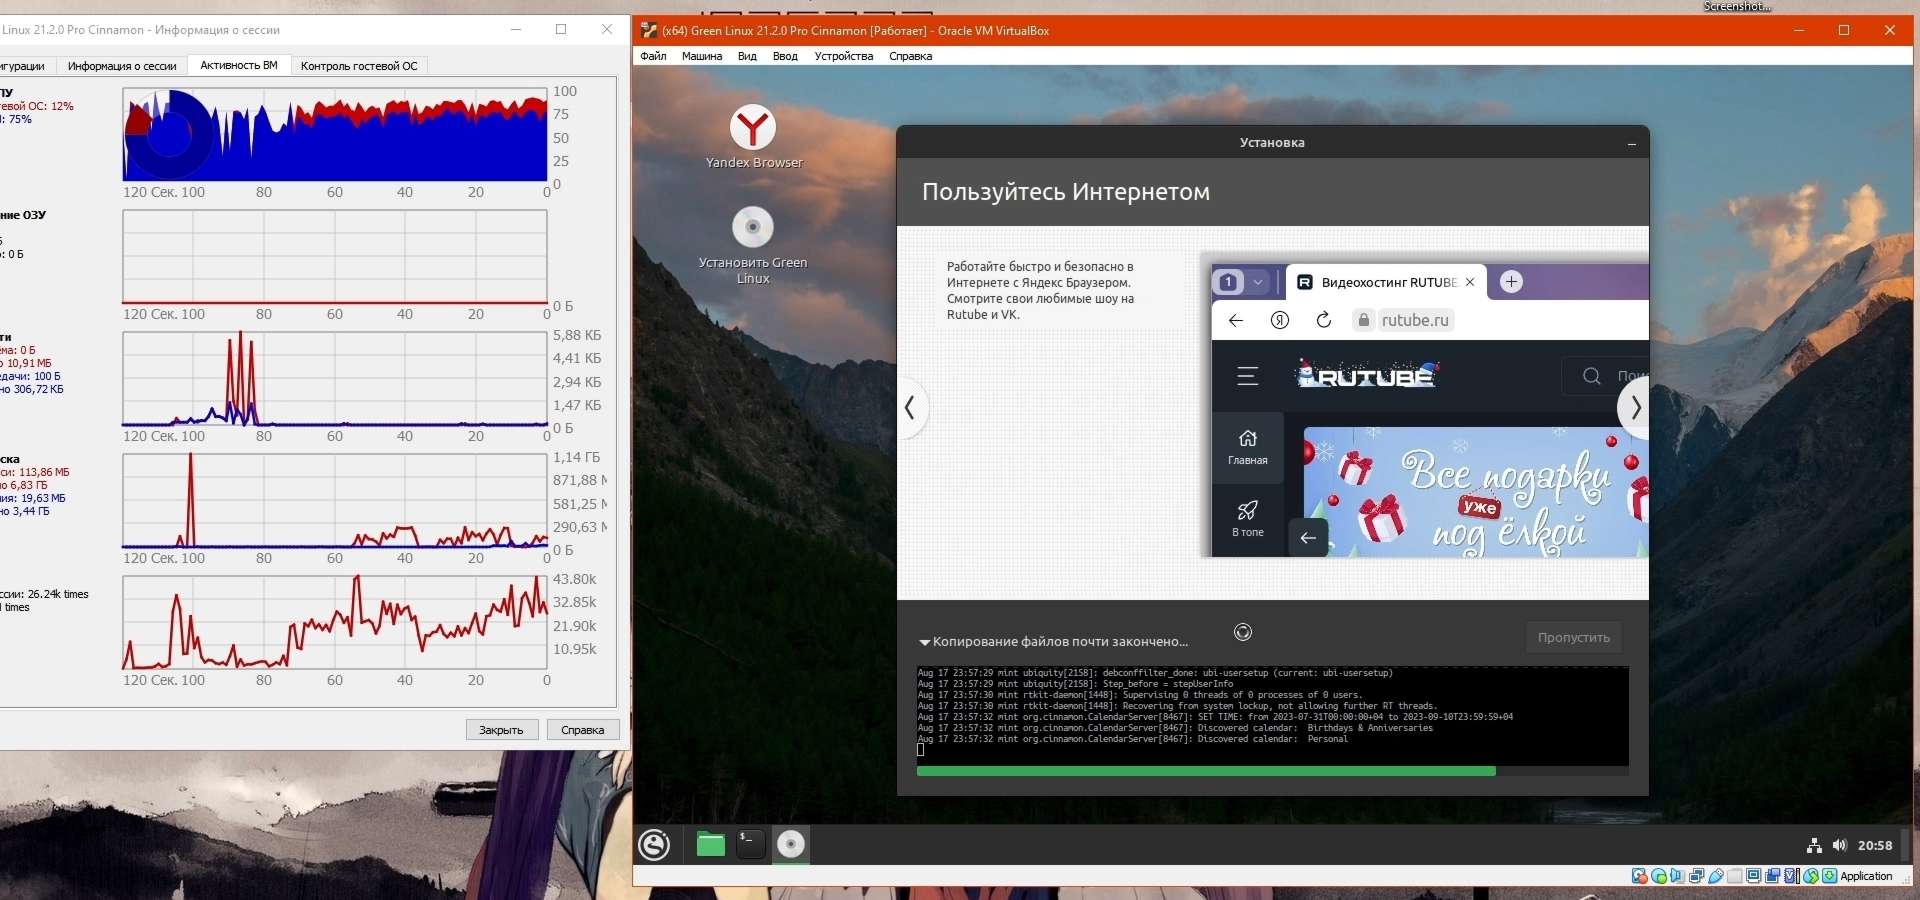Viewport: 1920px width, 900px height.
Task: Open the guest volume speaker icon
Action: (x=1840, y=846)
